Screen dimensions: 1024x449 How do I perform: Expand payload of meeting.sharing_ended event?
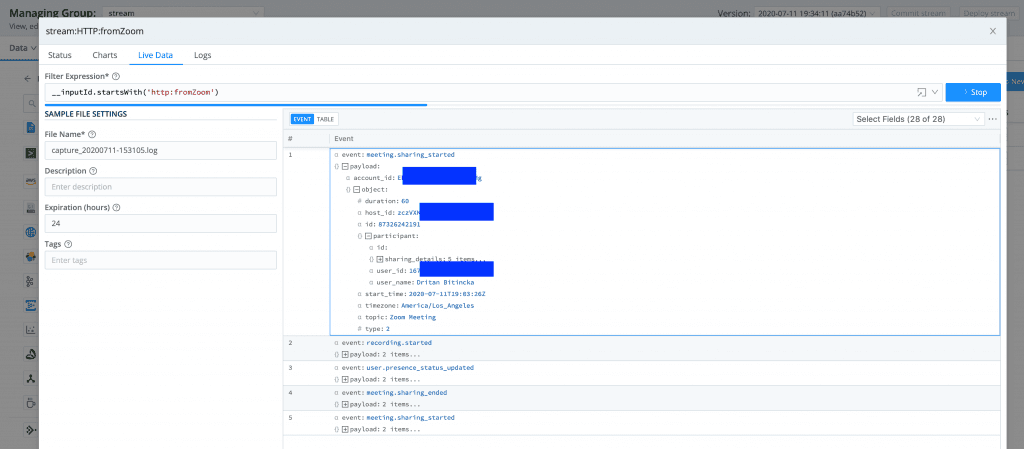[x=346, y=405]
